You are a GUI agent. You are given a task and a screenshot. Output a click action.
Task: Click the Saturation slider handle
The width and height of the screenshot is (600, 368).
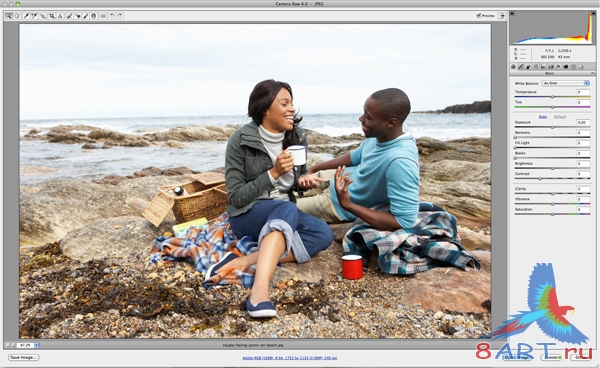(x=553, y=214)
